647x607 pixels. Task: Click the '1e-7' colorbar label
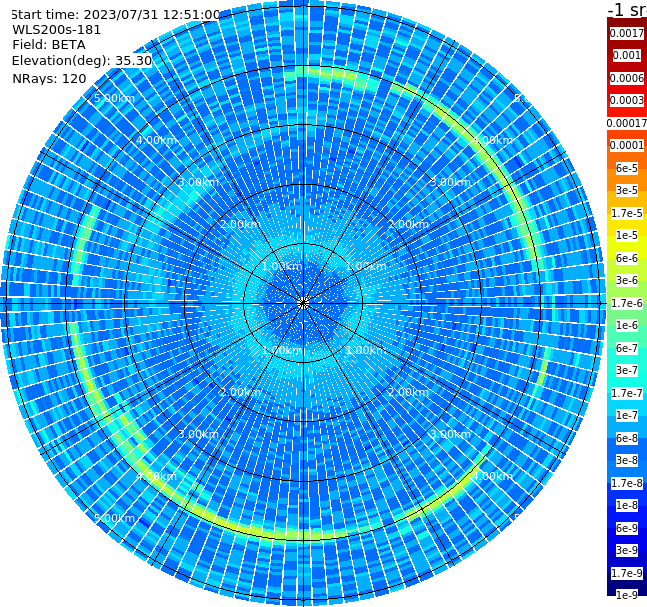[627, 415]
